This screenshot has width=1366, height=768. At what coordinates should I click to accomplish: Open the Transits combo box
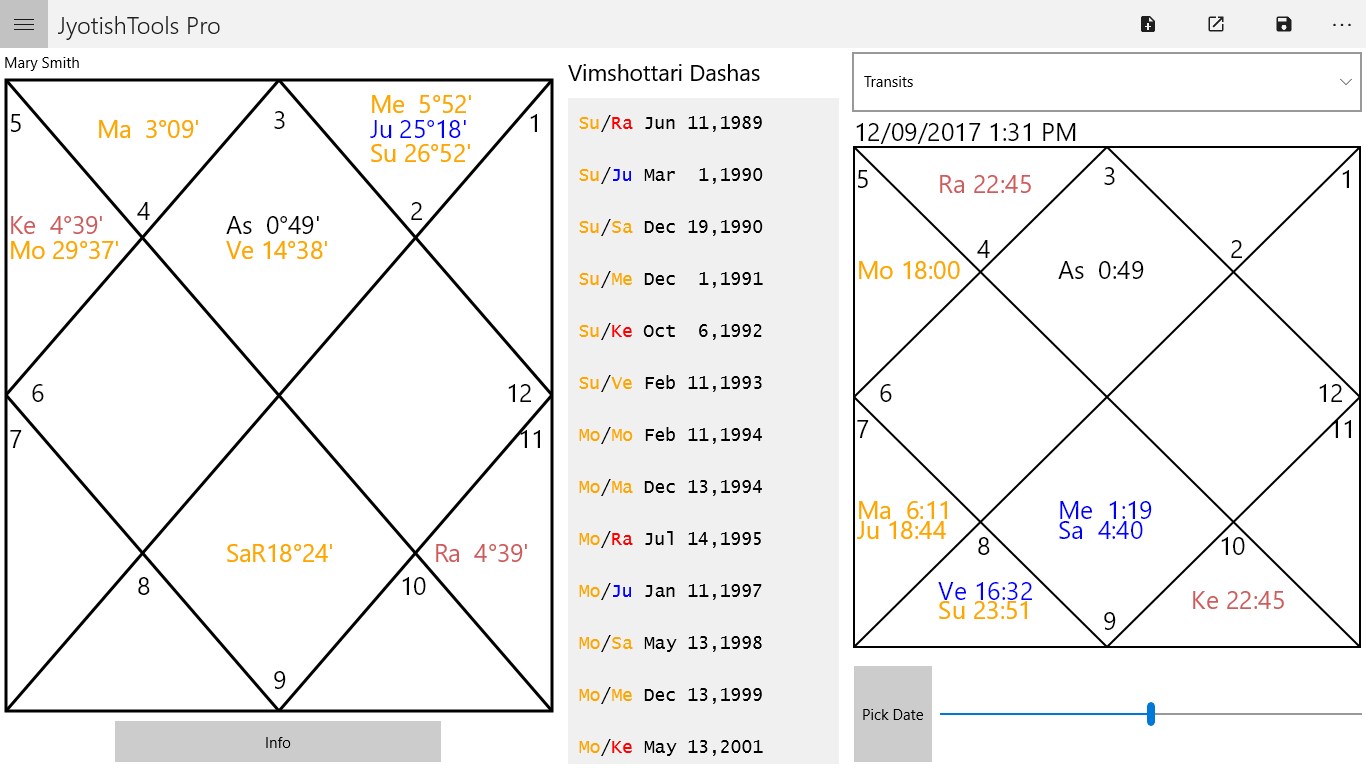[1107, 82]
